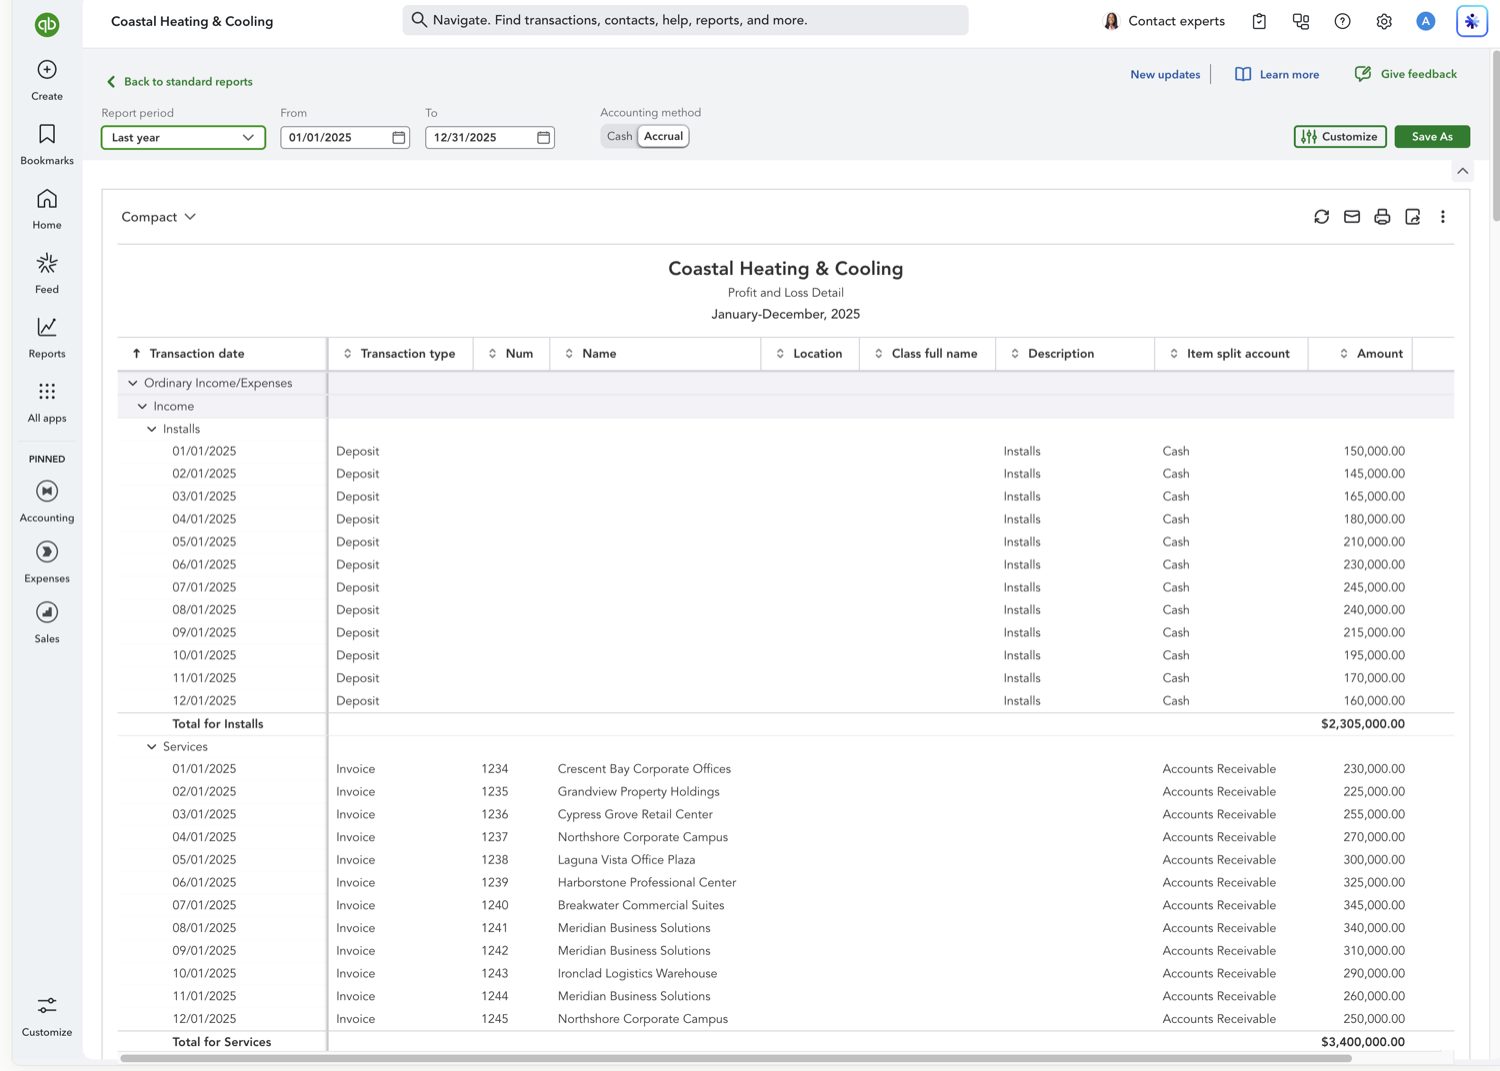Viewport: 1500px width, 1071px height.
Task: Collapse the Income group
Action: 142,406
